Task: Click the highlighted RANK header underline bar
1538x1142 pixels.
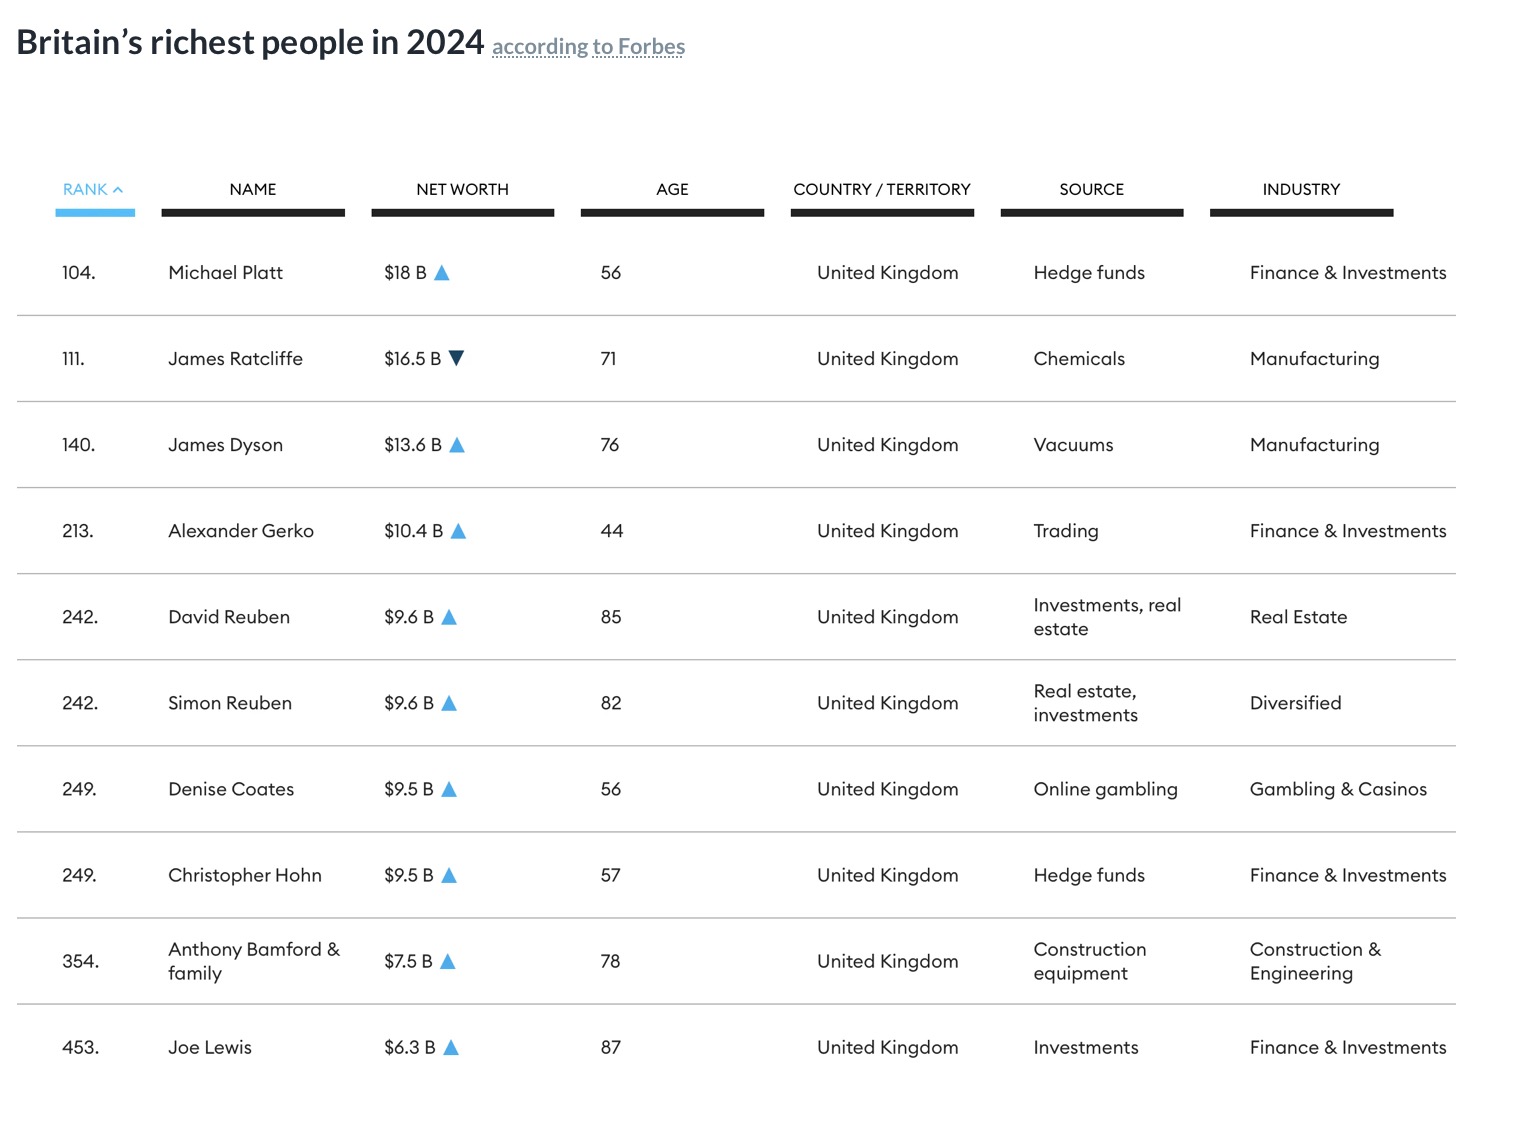Action: pos(95,211)
